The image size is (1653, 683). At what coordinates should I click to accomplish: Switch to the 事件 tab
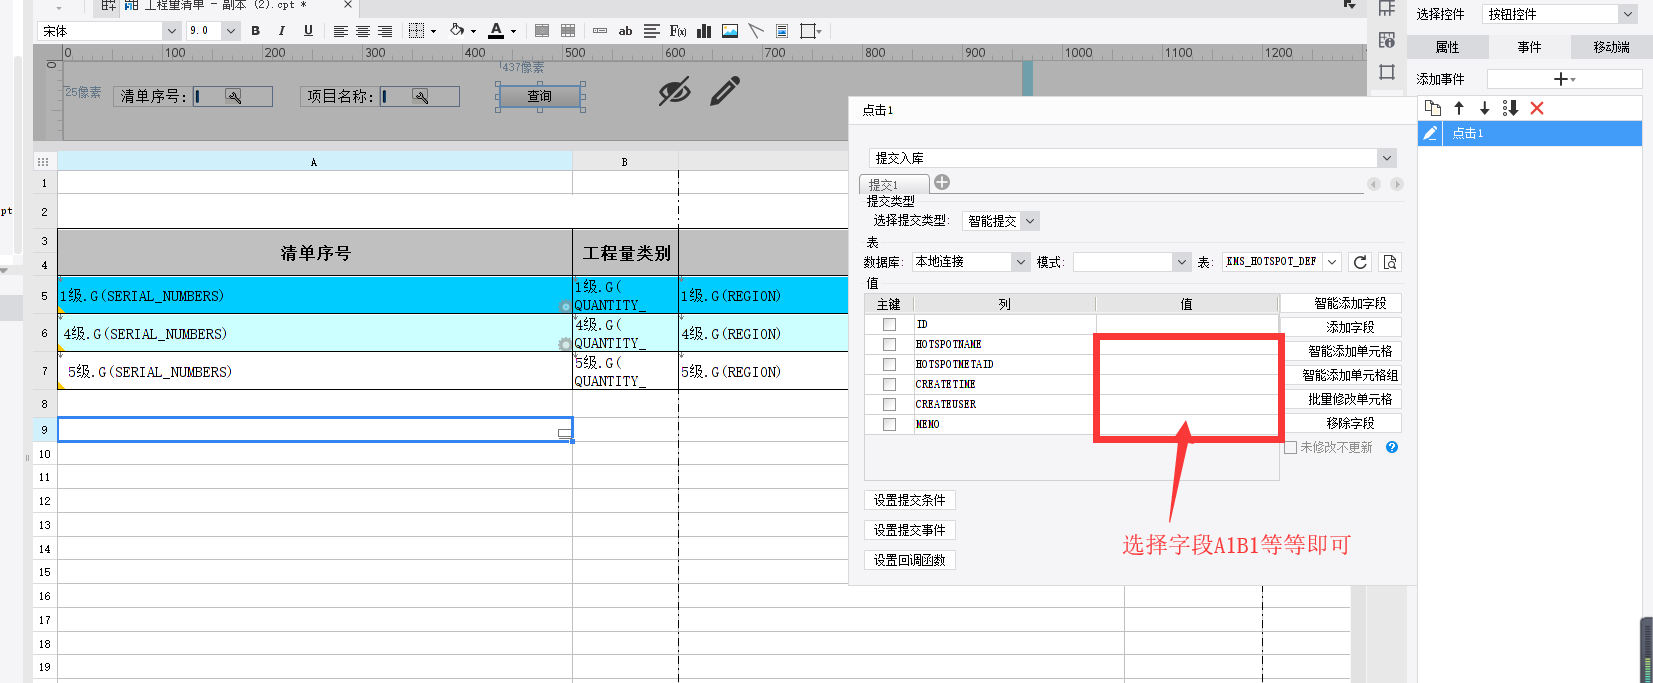click(x=1529, y=47)
